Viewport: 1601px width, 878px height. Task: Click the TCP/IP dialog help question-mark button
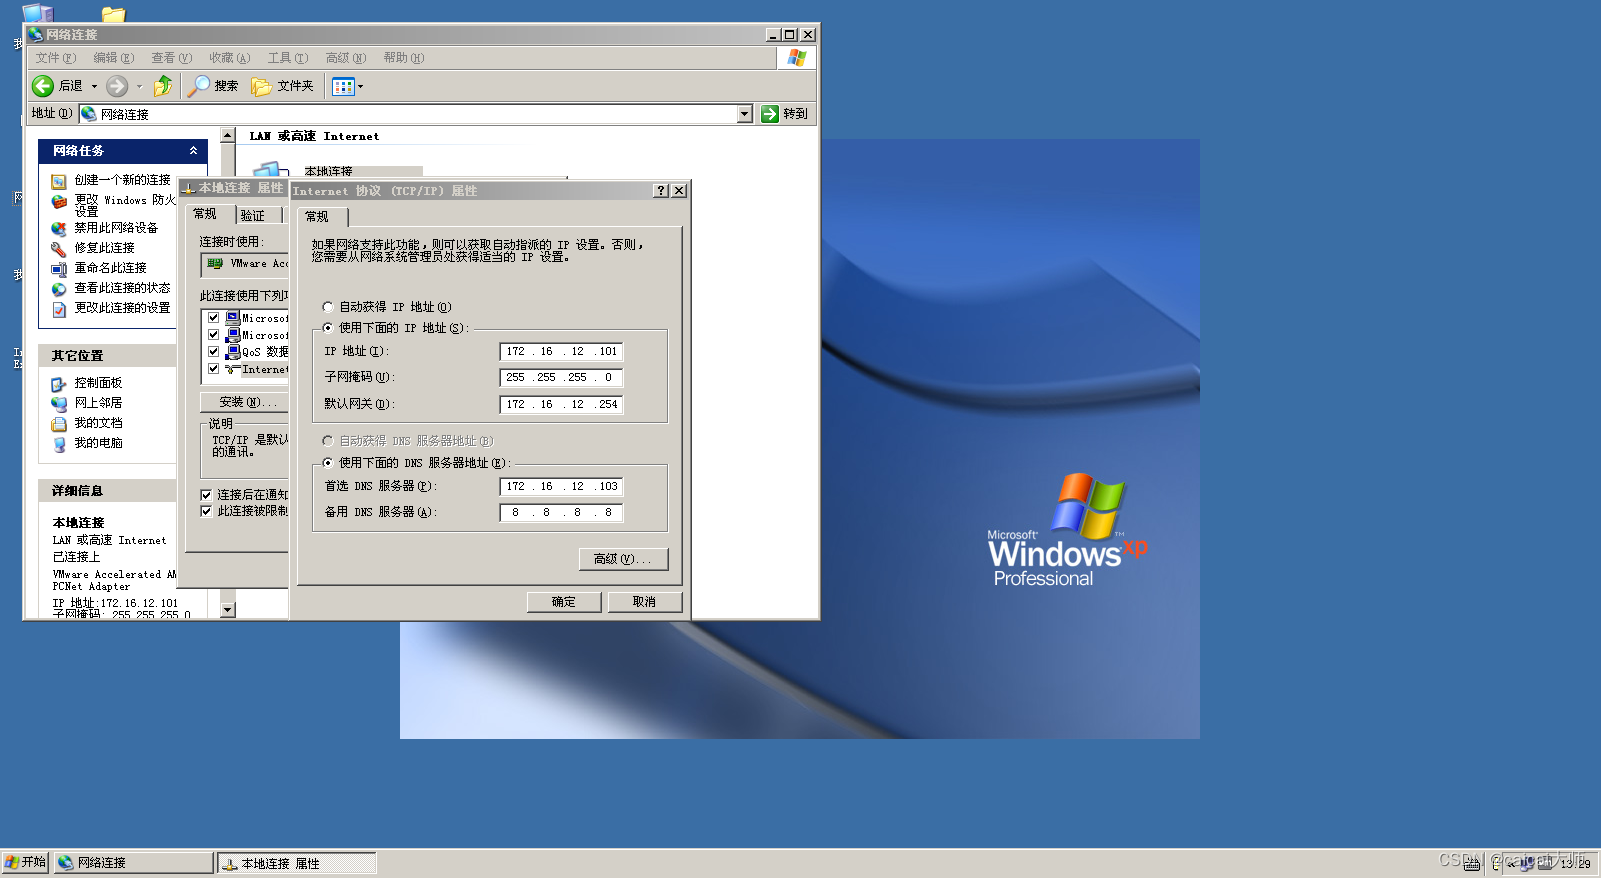pos(660,191)
